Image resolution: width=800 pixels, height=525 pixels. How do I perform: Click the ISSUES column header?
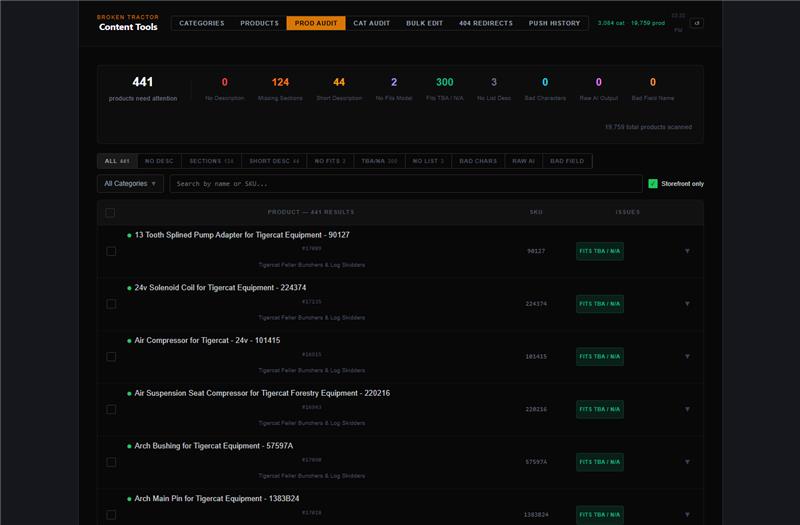click(x=627, y=212)
